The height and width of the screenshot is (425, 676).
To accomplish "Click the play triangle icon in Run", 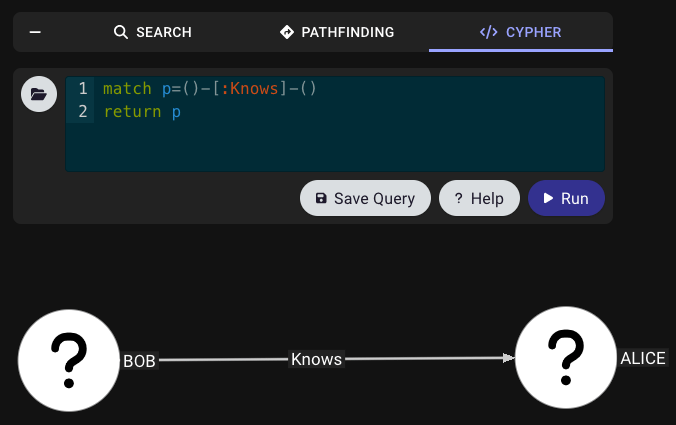I will pyautogui.click(x=548, y=198).
